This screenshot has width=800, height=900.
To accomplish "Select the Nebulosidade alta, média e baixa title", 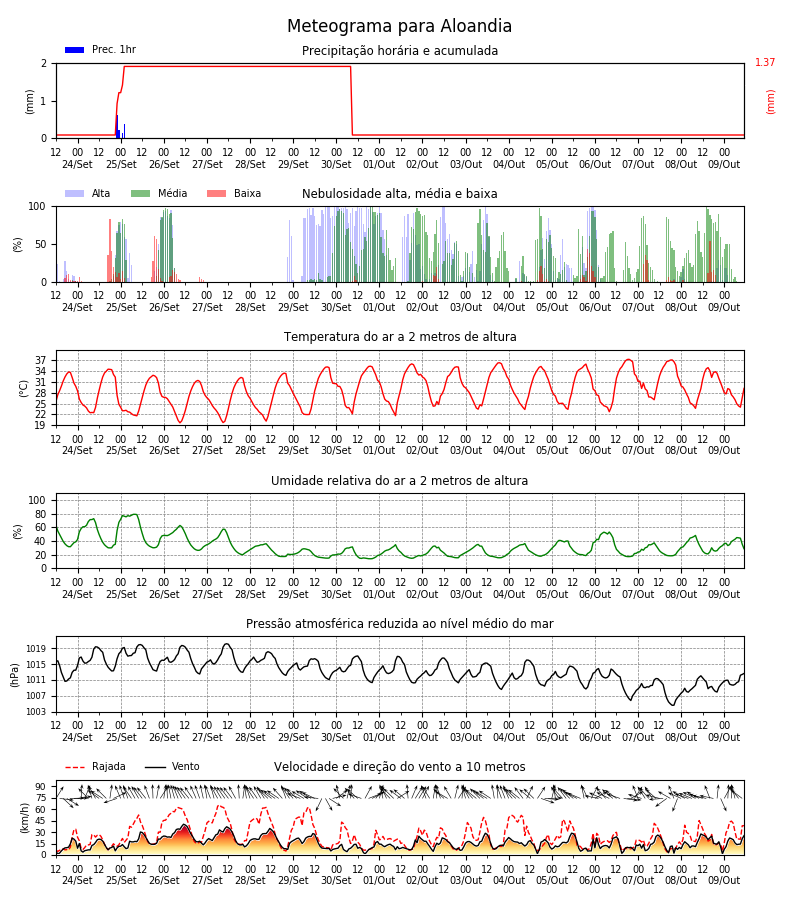I will click(x=399, y=193).
